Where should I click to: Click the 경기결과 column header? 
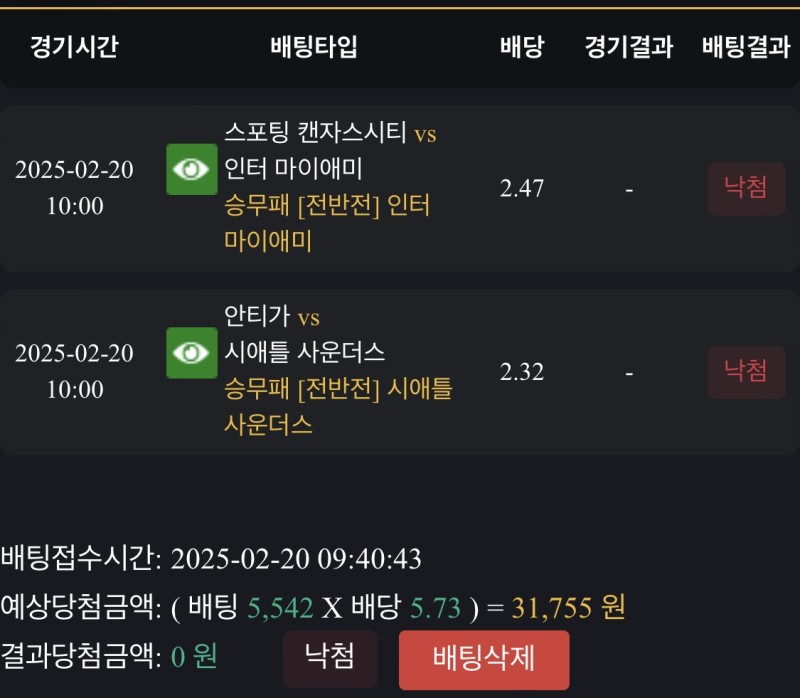(628, 47)
